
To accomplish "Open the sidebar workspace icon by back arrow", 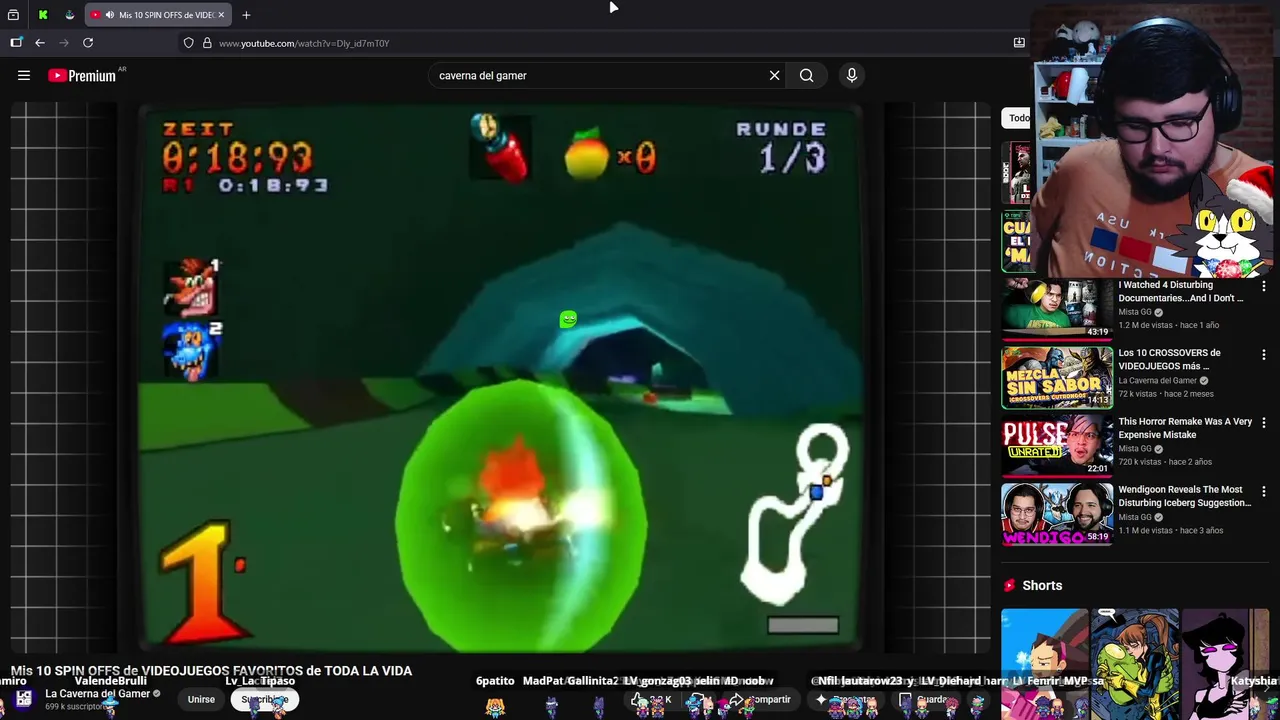I will pyautogui.click(x=16, y=43).
